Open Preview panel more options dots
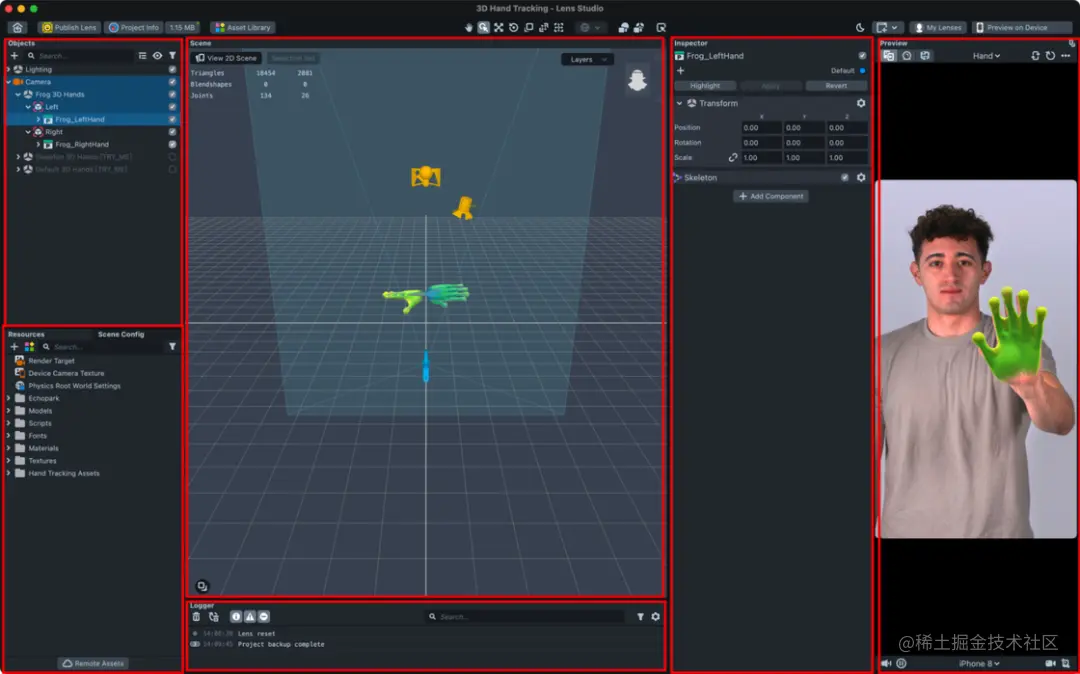 point(1066,56)
